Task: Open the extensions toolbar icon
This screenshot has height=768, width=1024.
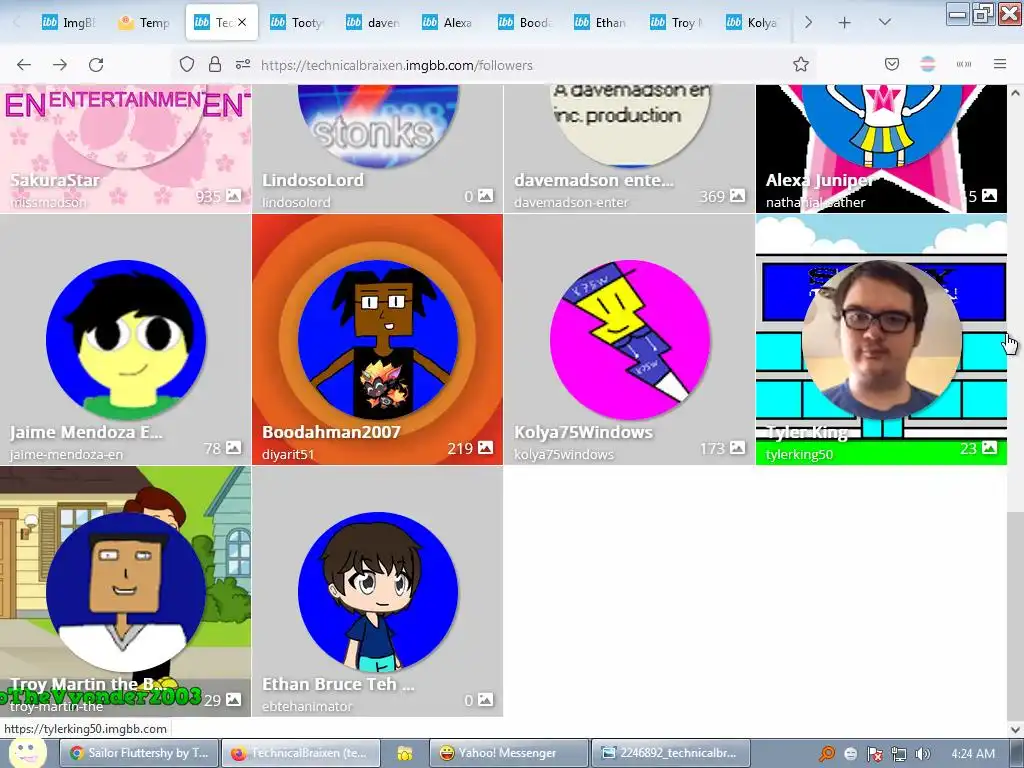Action: click(x=964, y=64)
